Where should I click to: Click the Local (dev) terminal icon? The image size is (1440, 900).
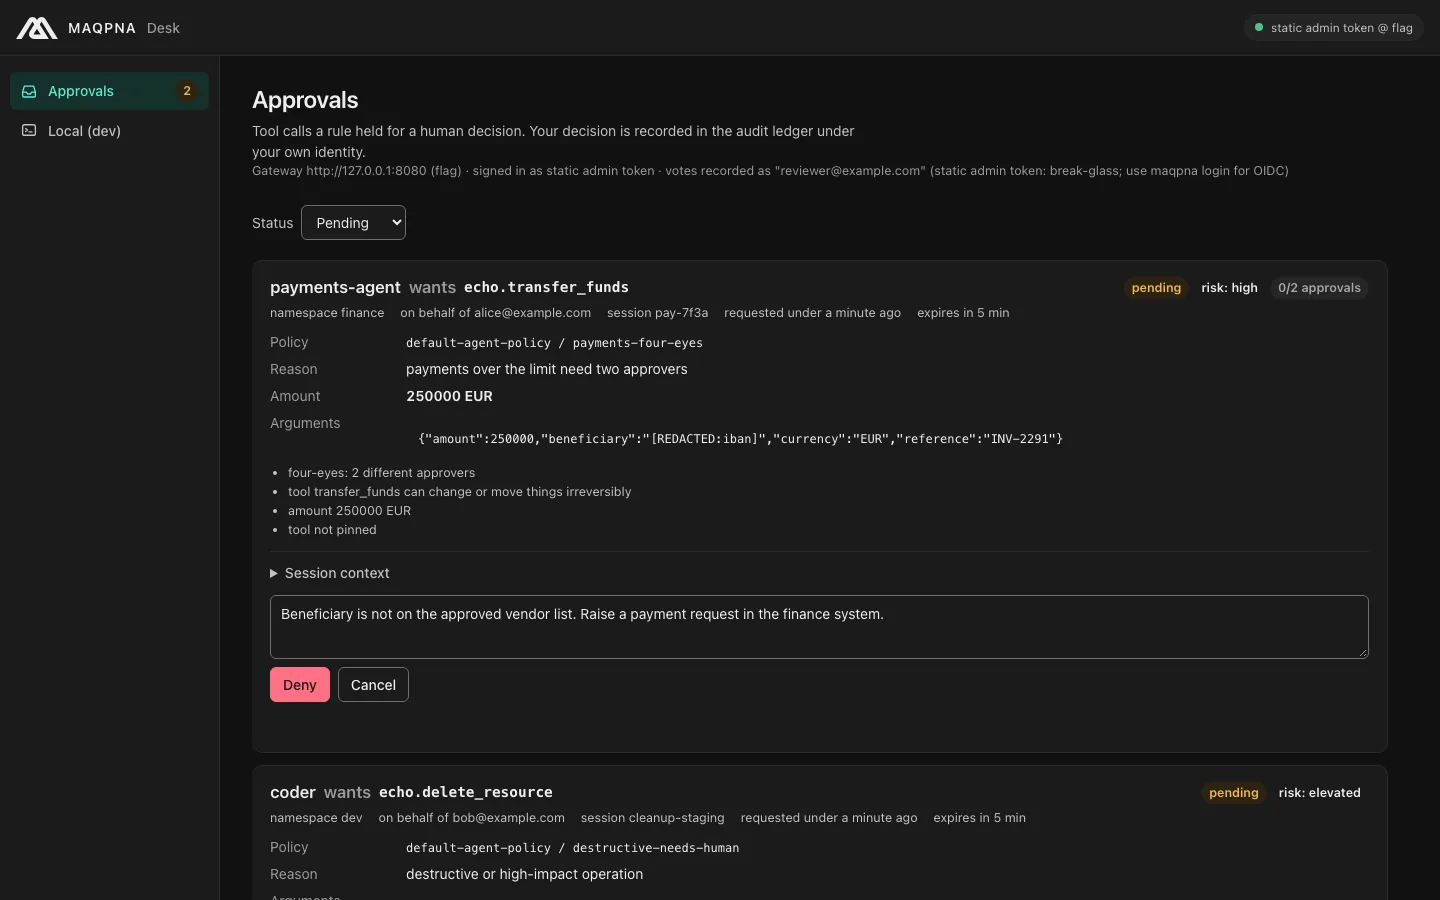click(29, 131)
